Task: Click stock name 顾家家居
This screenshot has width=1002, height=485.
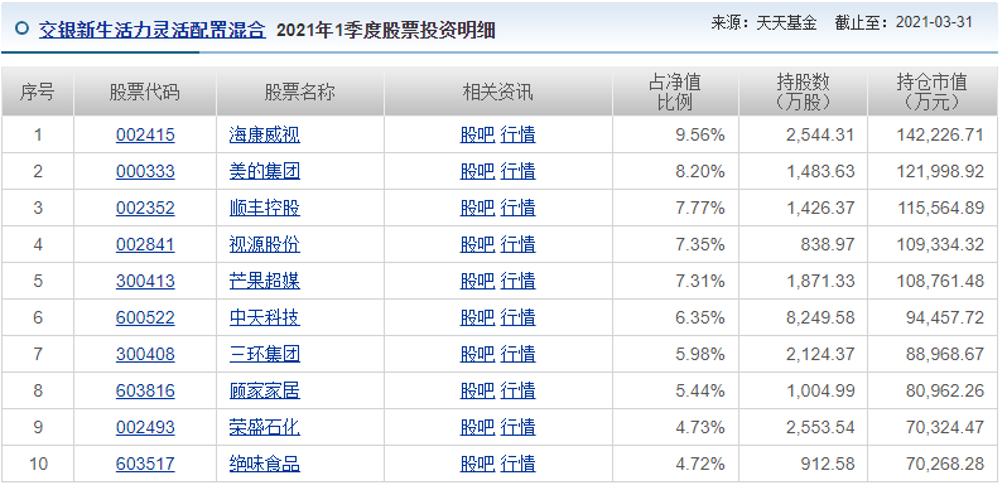Action: tap(264, 391)
